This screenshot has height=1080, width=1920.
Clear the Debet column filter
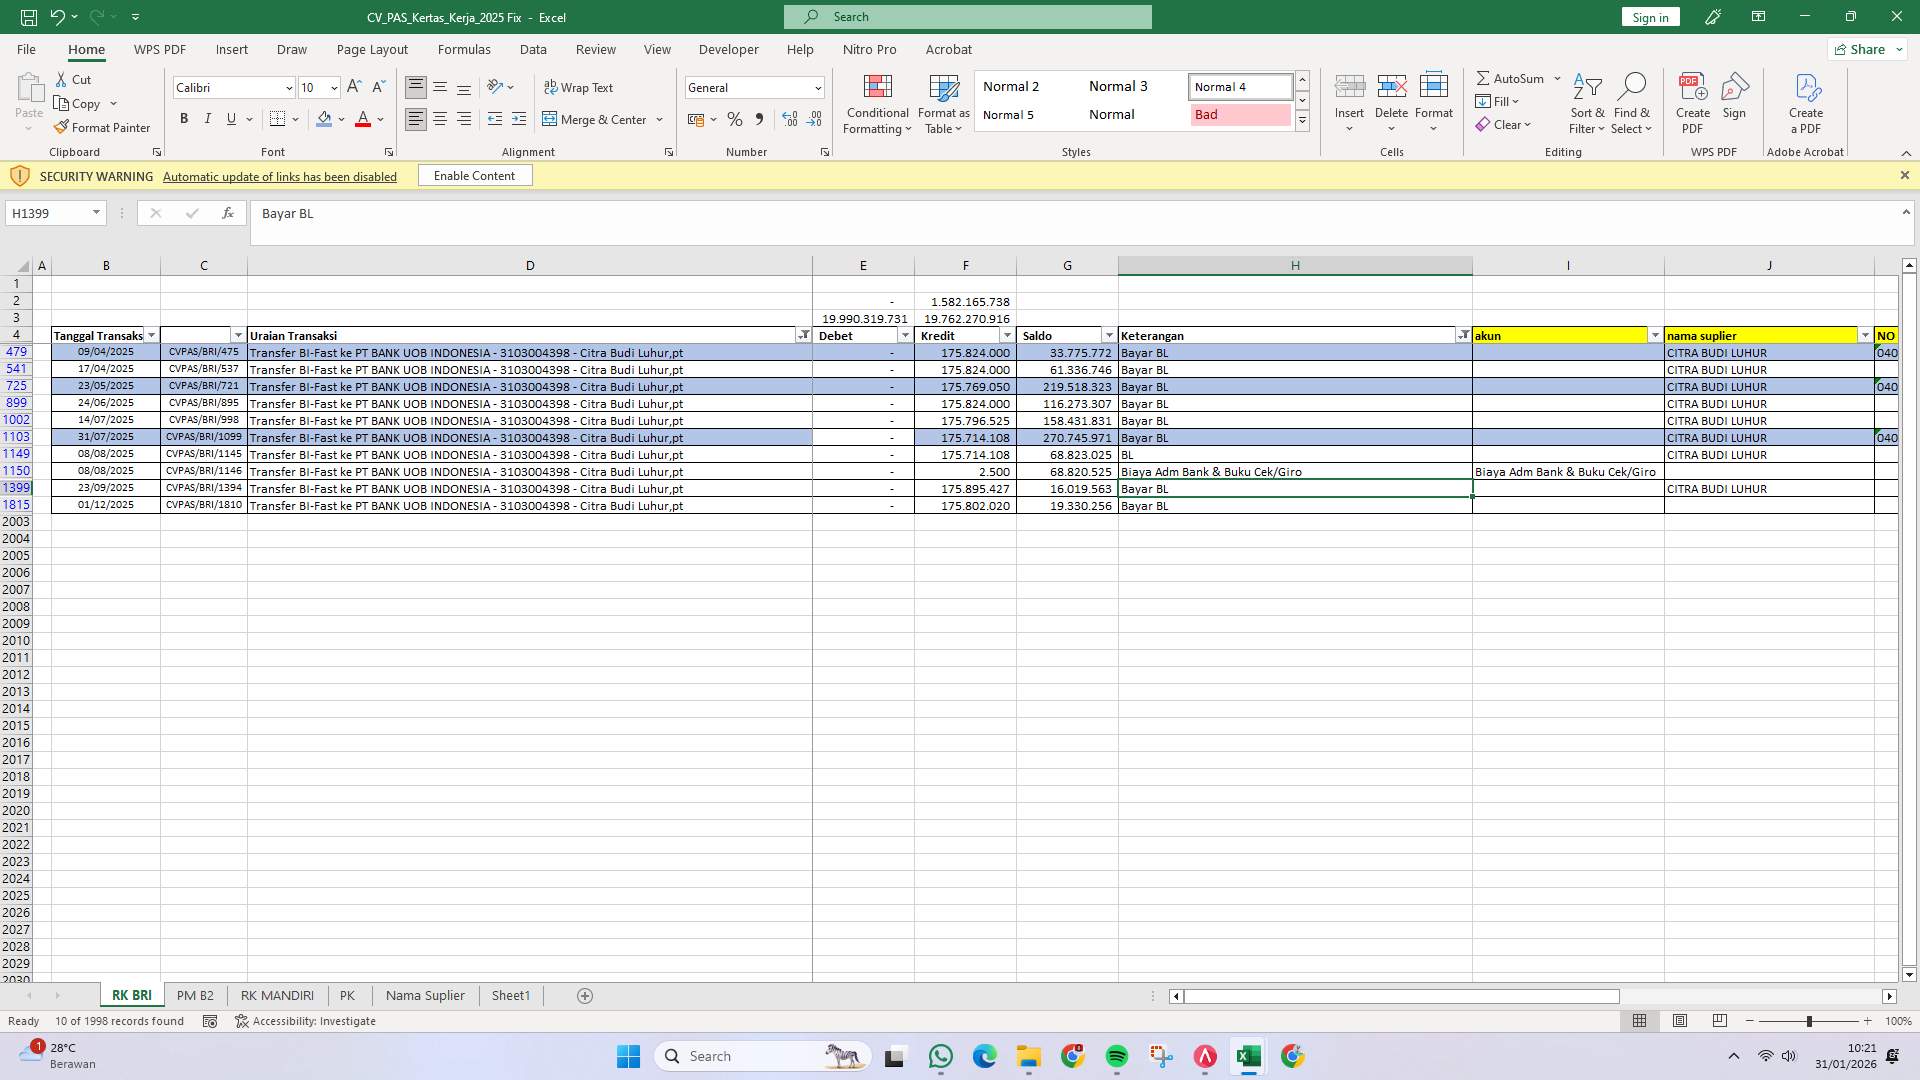(x=905, y=336)
